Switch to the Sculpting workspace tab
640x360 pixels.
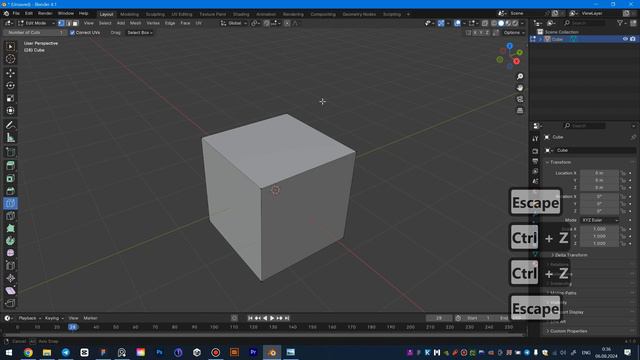point(155,14)
